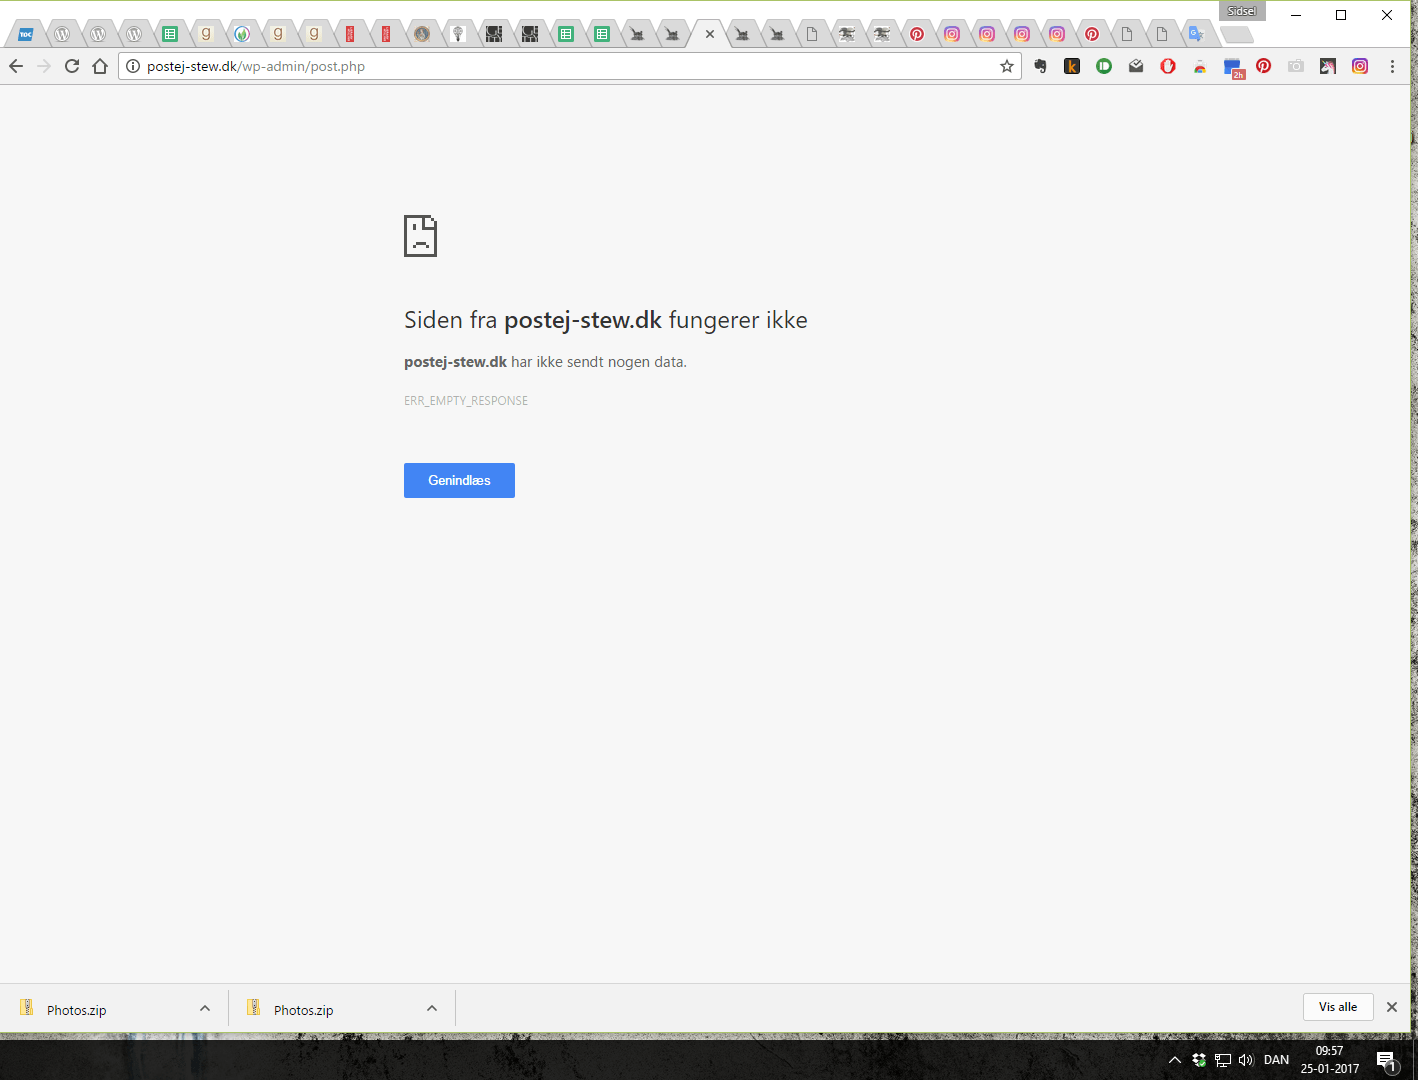Open the red stop-hand adblock extension
1418x1080 pixels.
1168,66
